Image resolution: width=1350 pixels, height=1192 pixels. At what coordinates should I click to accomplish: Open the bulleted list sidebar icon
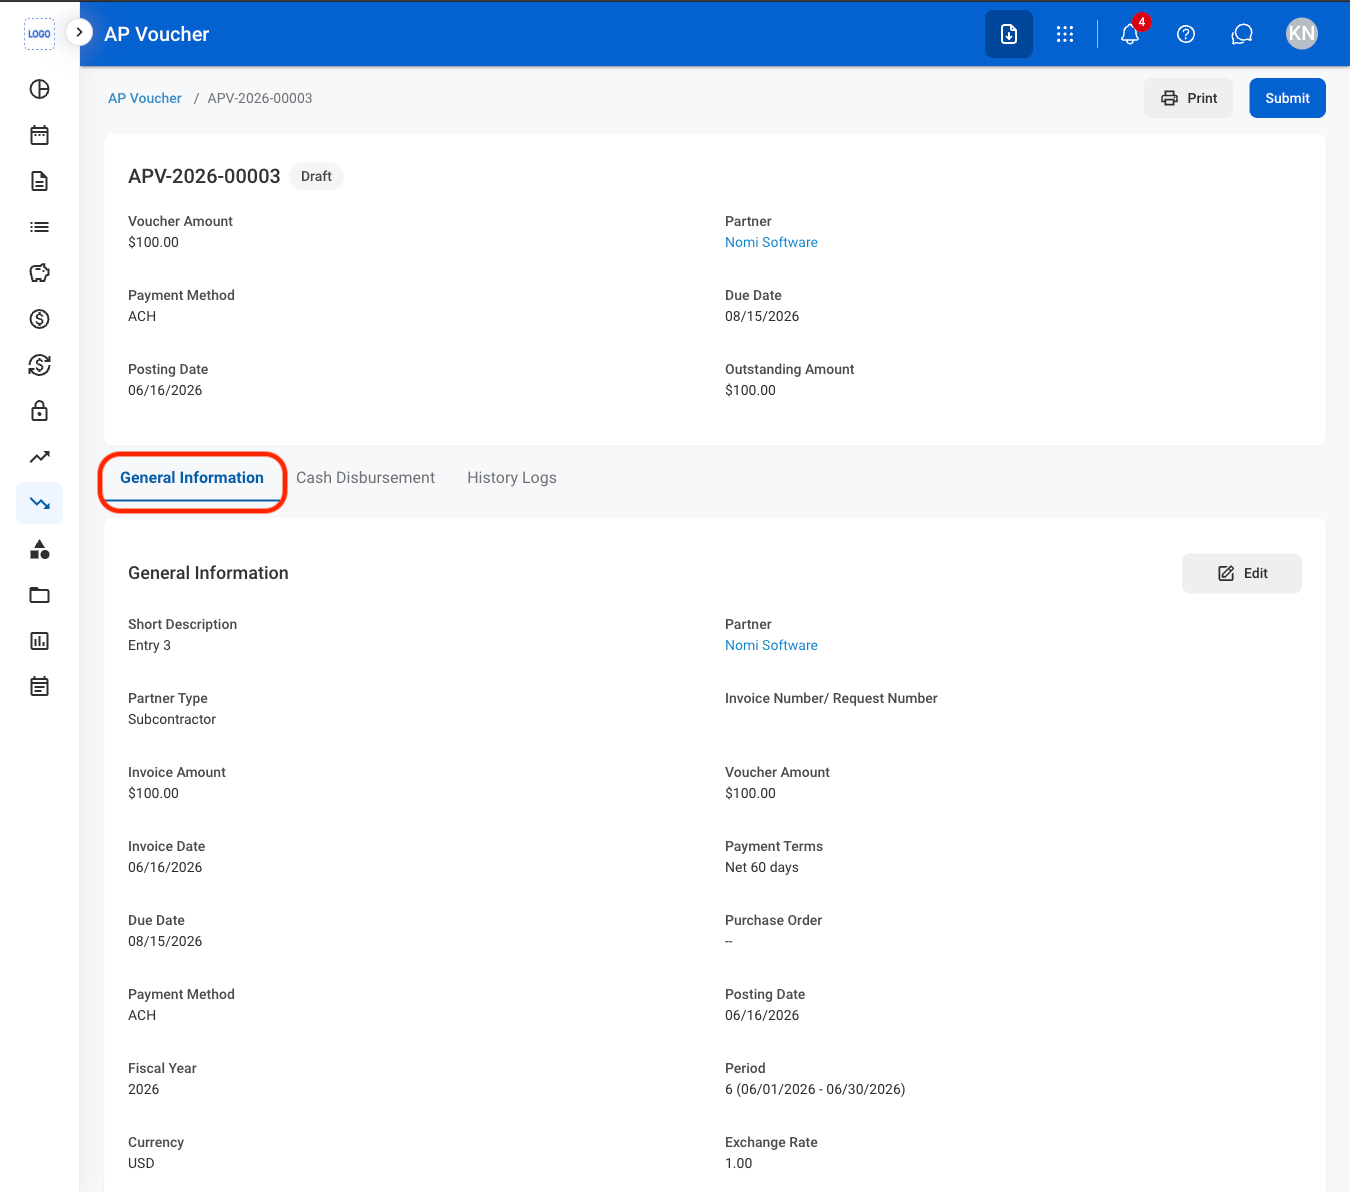point(39,227)
